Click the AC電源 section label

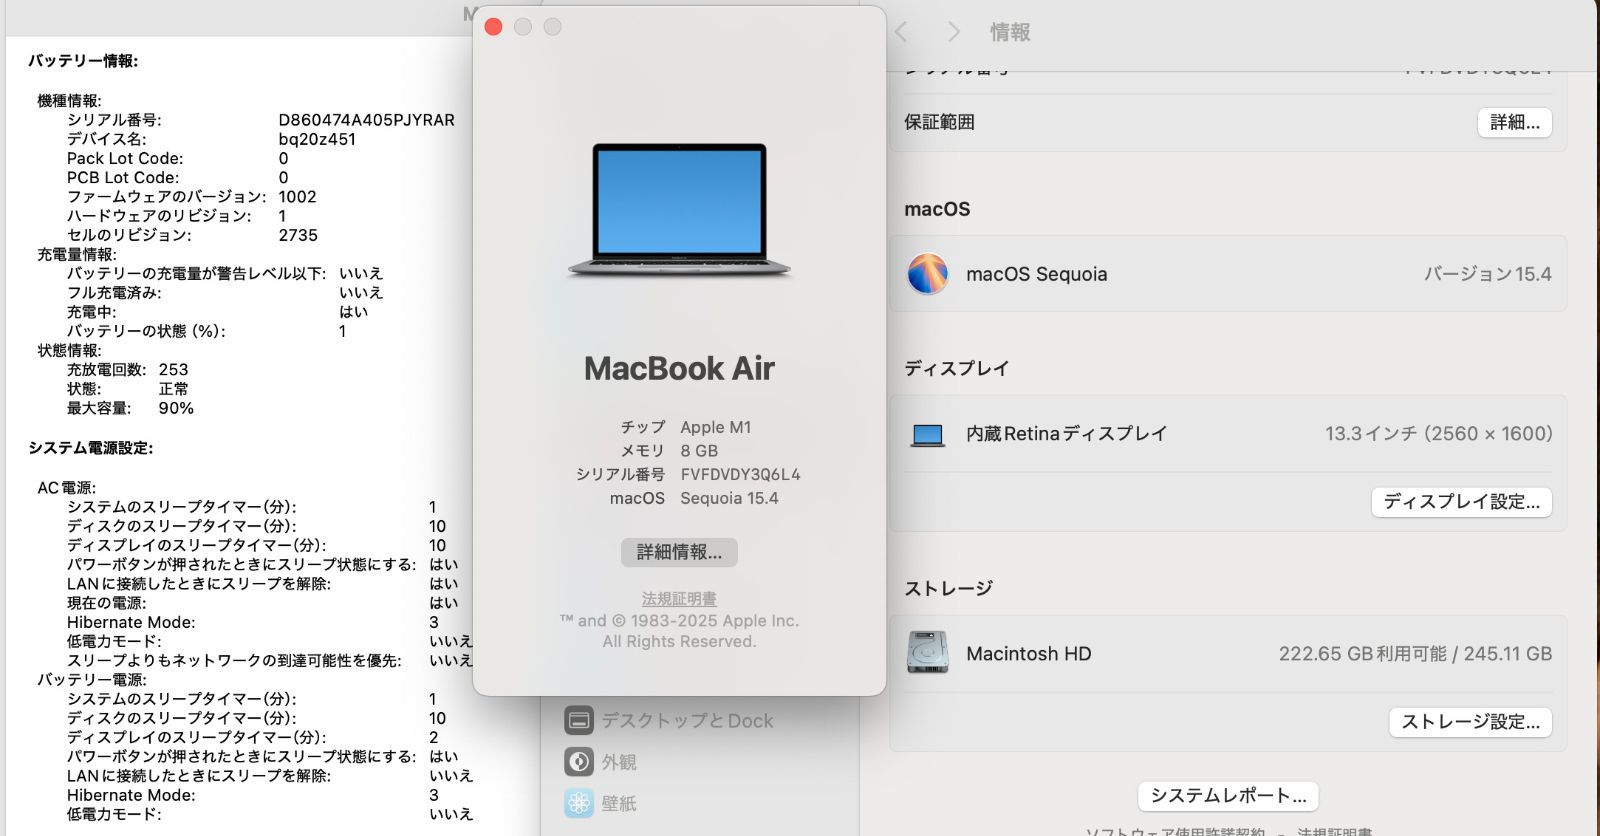[x=66, y=487]
